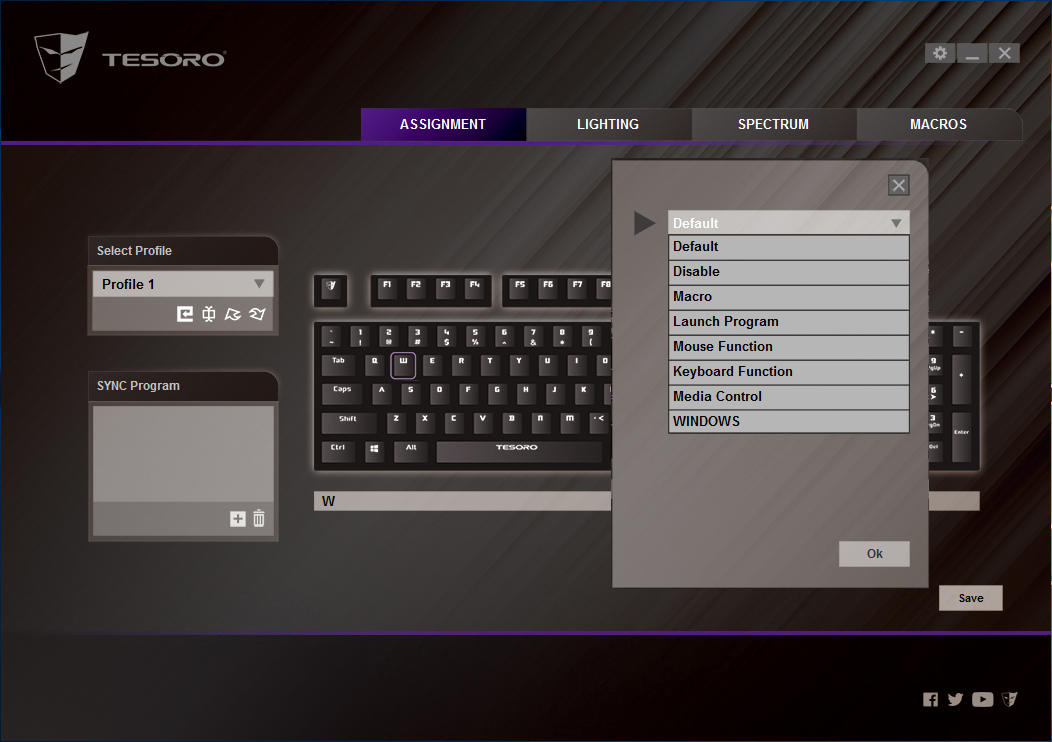The height and width of the screenshot is (742, 1052).
Task: Add a SYNC program with plus icon
Action: coord(237,518)
